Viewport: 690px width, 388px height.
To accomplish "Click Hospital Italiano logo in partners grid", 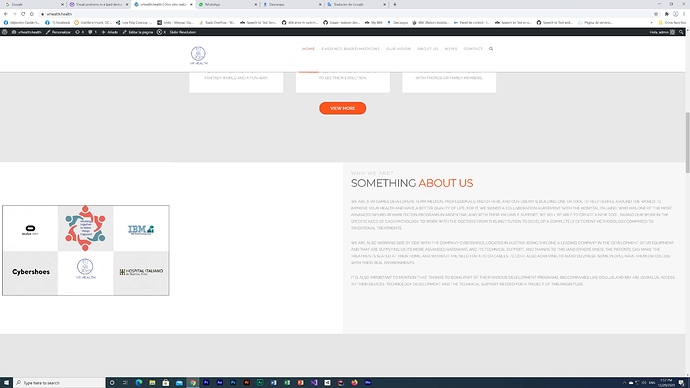I will point(141,272).
